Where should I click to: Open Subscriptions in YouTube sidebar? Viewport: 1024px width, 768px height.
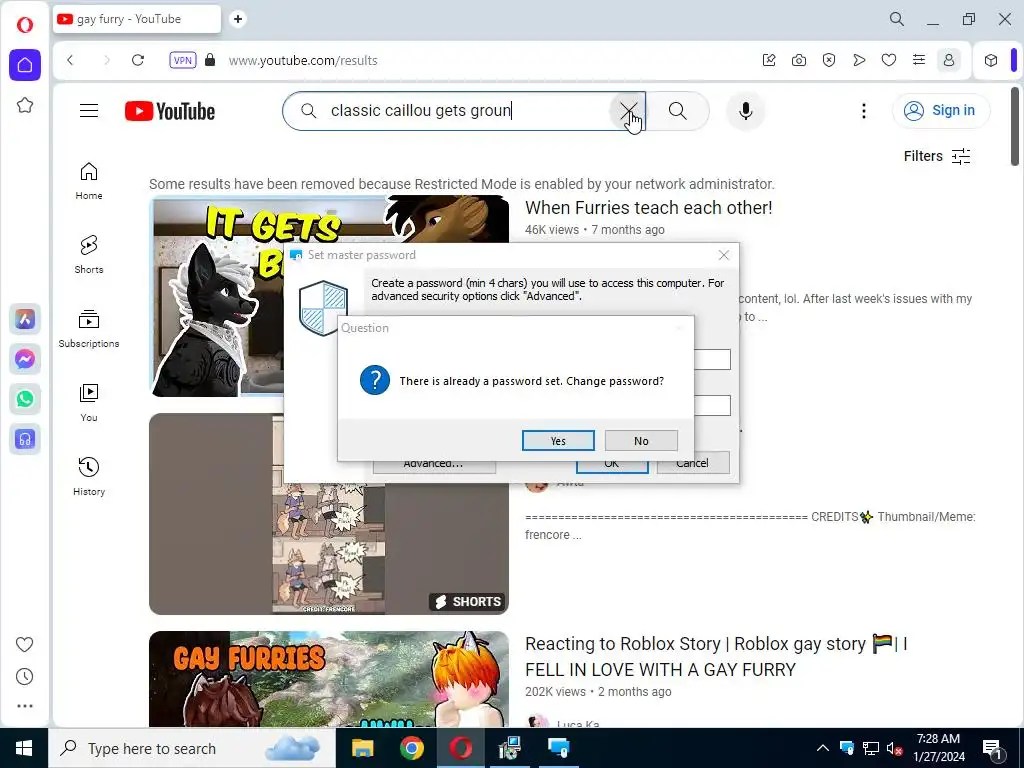89,328
